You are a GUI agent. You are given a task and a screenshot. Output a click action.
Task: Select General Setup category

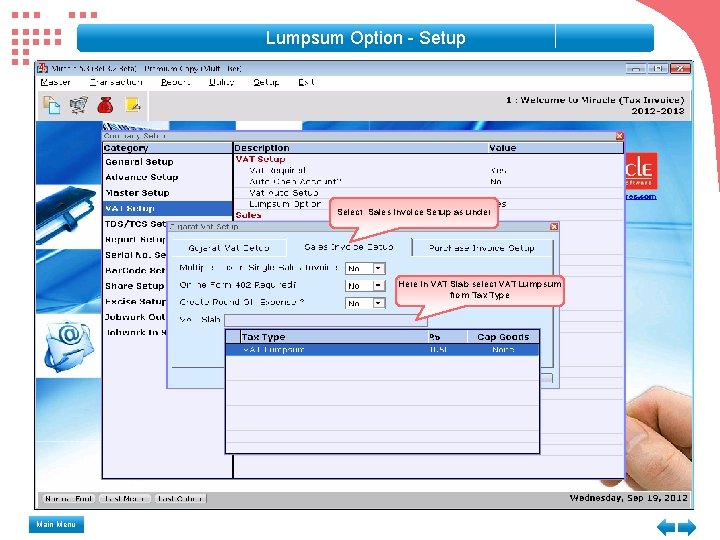139,162
